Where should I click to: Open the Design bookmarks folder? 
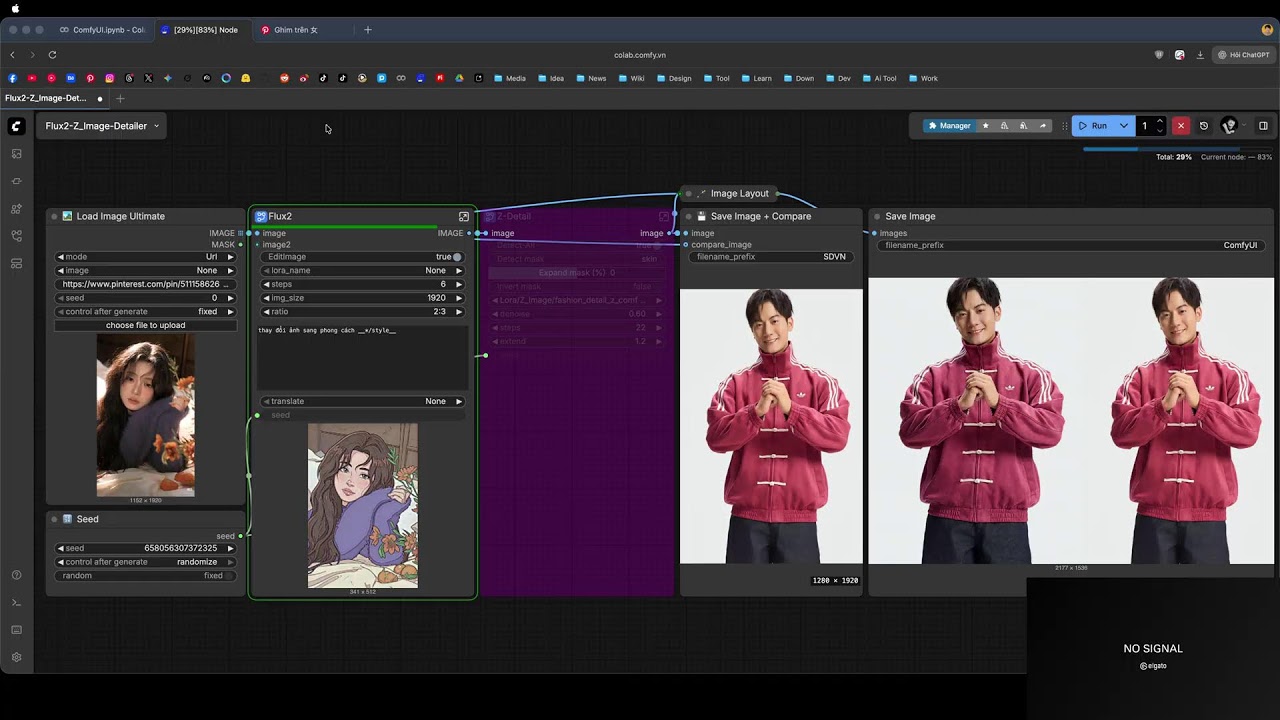[674, 78]
